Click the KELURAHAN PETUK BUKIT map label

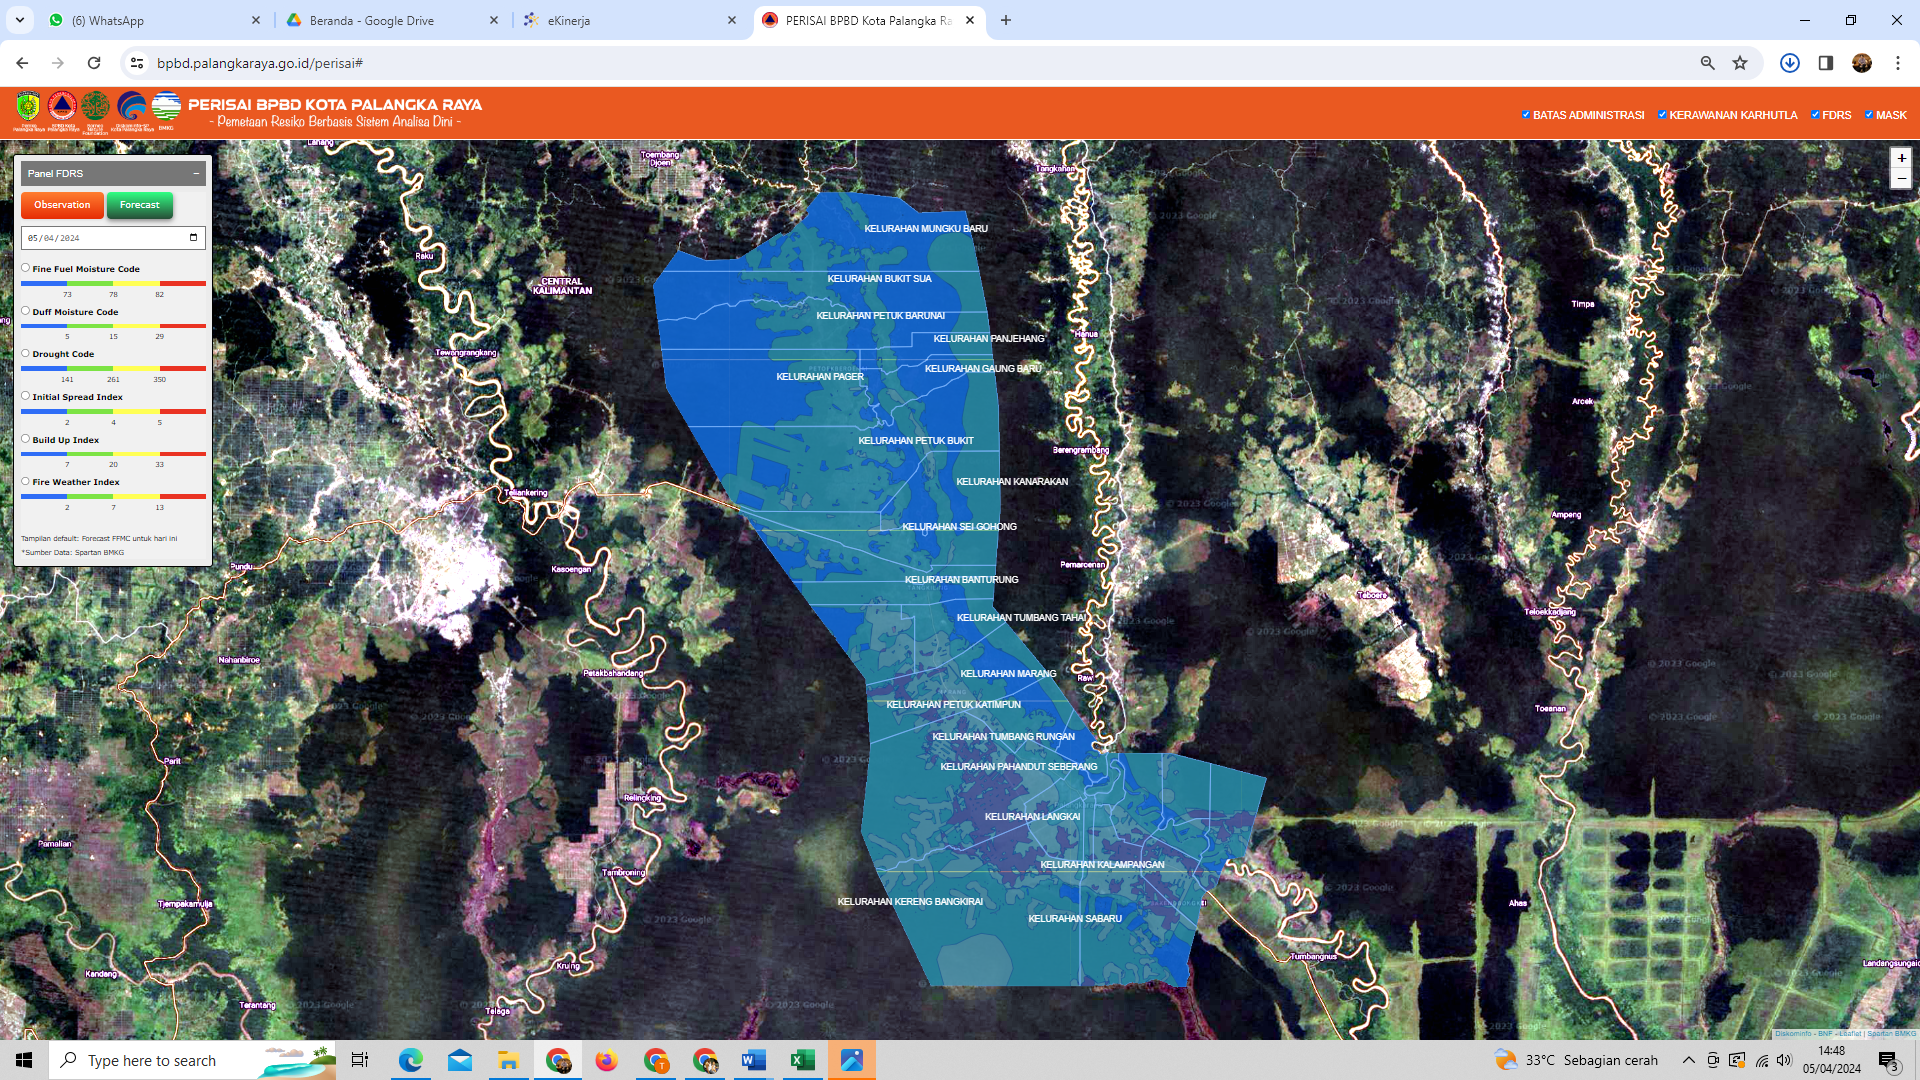click(916, 440)
